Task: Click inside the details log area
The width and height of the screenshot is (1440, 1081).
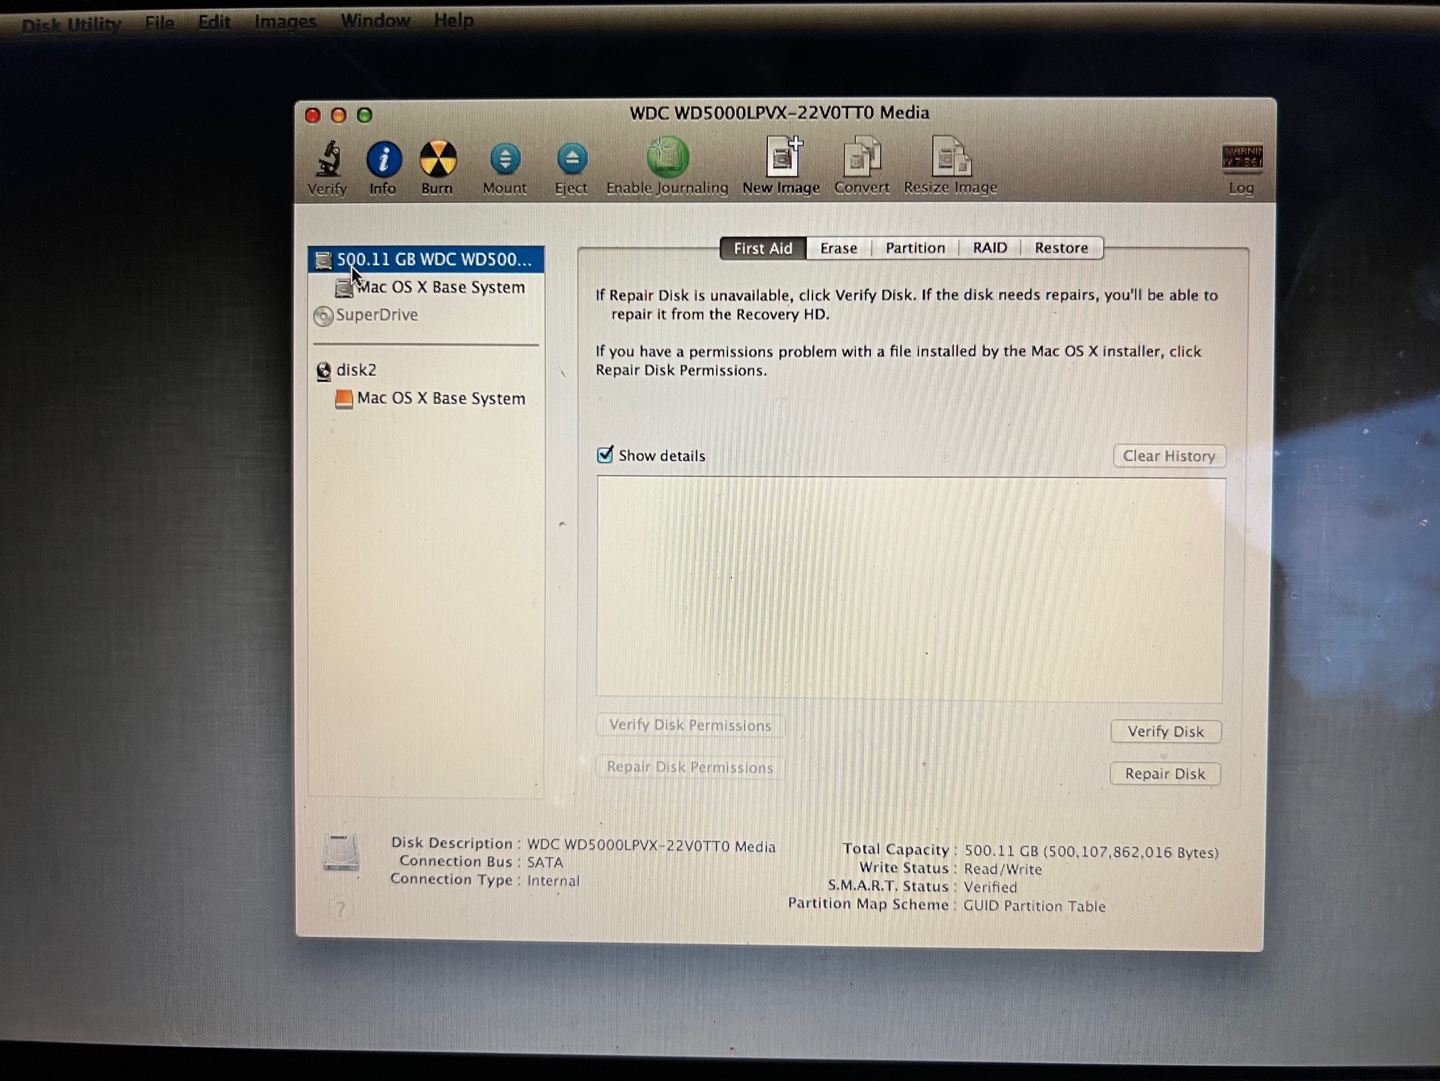Action: click(x=910, y=589)
